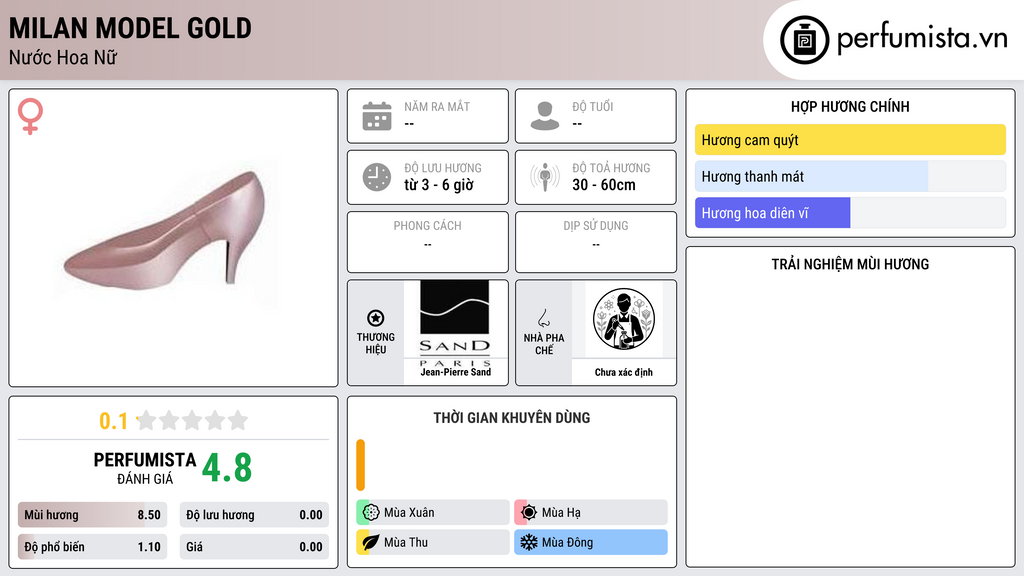The height and width of the screenshot is (576, 1024).
Task: Select the Mùa Xuân season
Action: (432, 512)
